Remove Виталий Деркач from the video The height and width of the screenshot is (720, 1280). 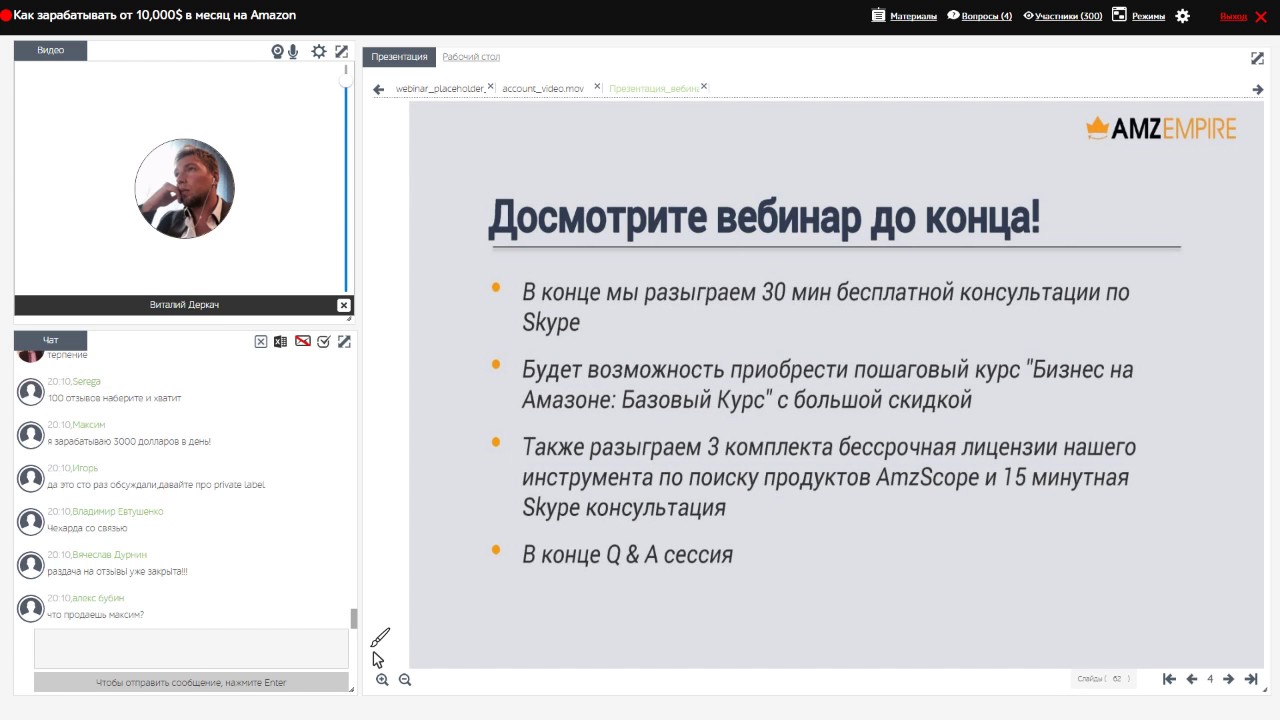click(x=344, y=305)
